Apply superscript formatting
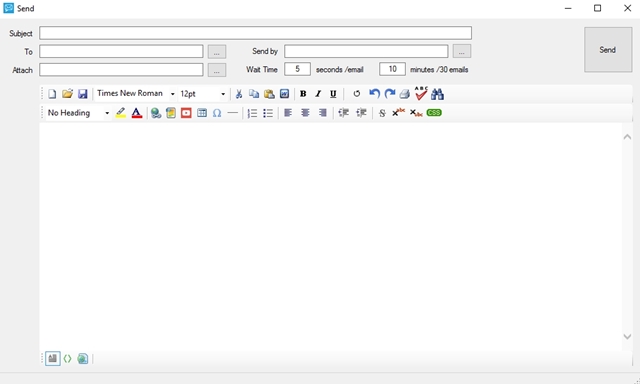 coord(398,112)
